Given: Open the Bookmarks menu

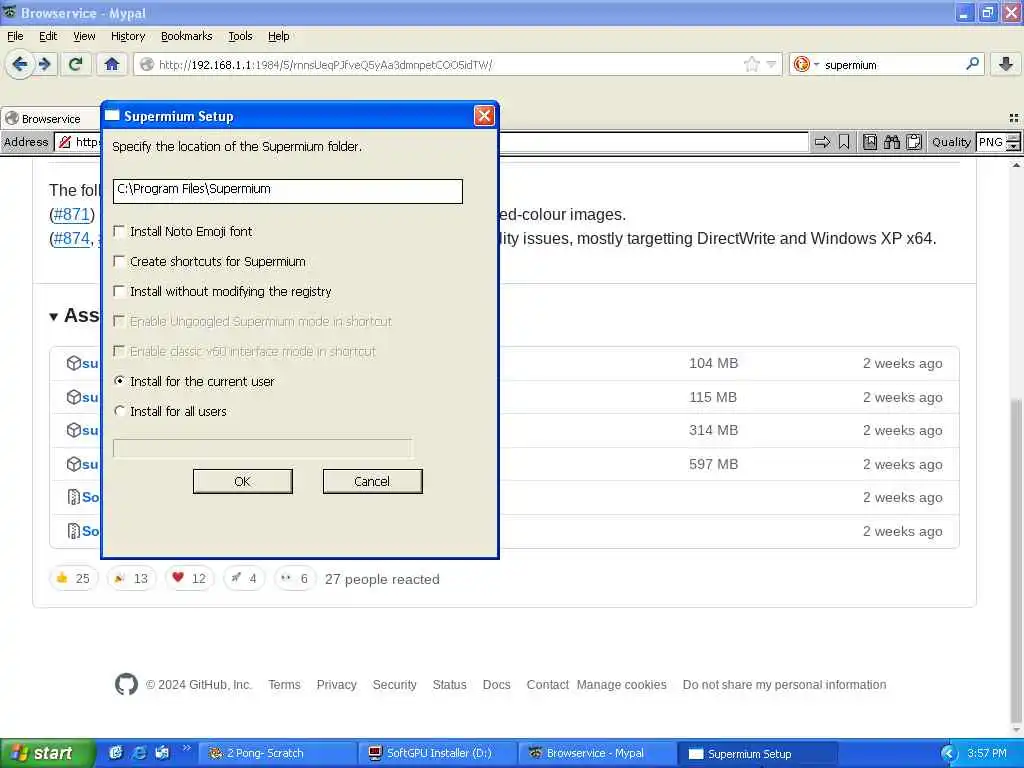Looking at the screenshot, I should tap(187, 36).
